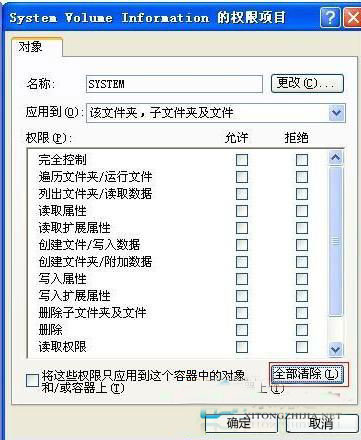Click the 名称 field showing SYSTEM
361x440 pixels.
tap(174, 84)
